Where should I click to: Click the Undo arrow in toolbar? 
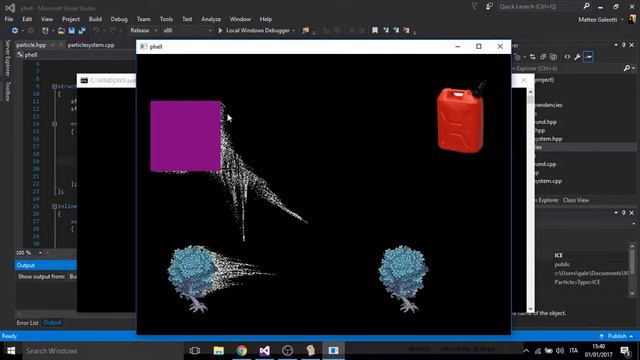tap(96, 31)
